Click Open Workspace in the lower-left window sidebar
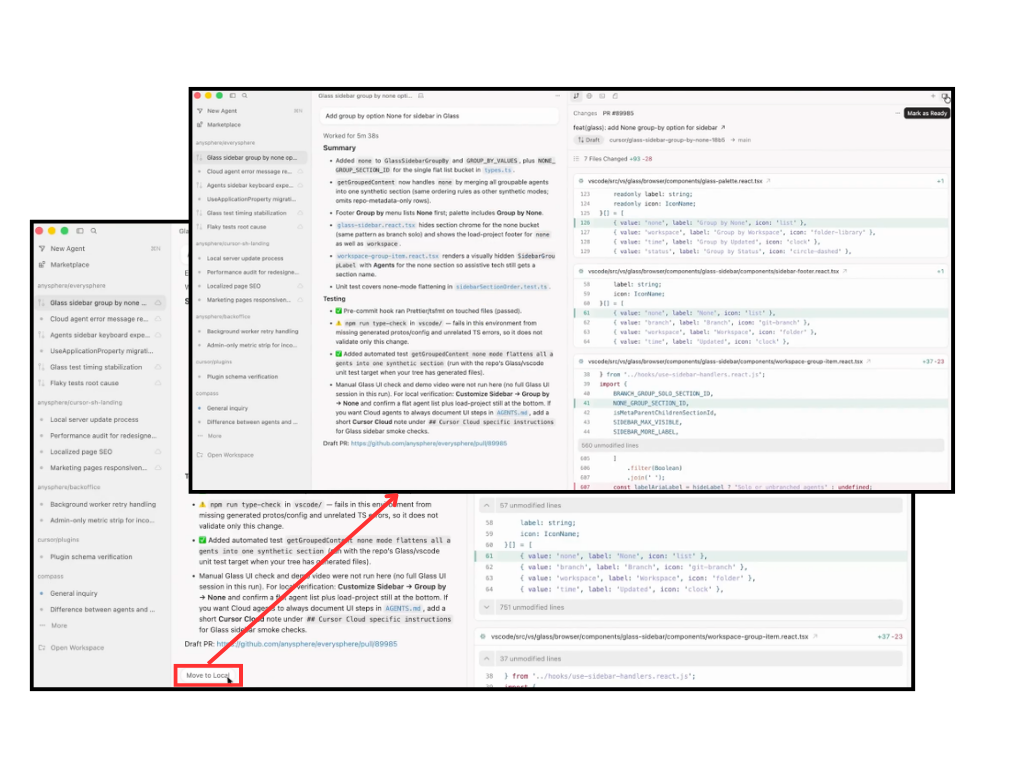 pos(77,648)
